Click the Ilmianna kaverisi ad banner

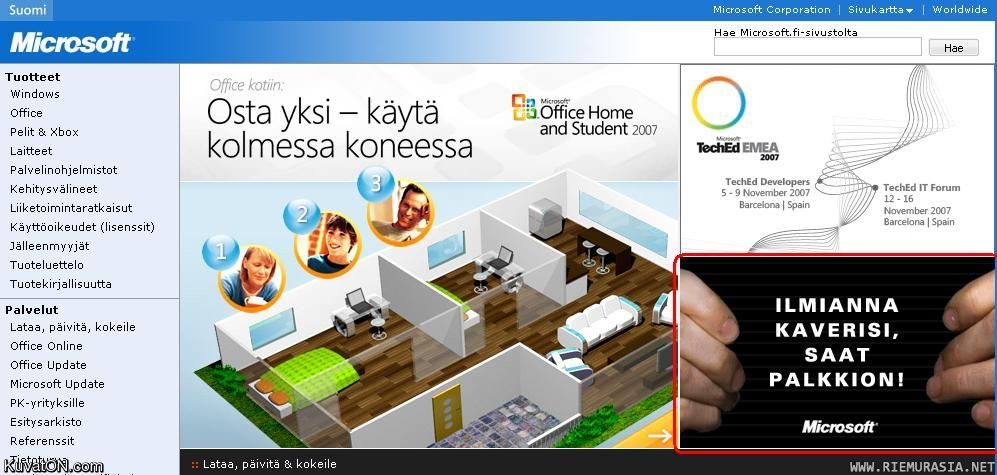(836, 353)
